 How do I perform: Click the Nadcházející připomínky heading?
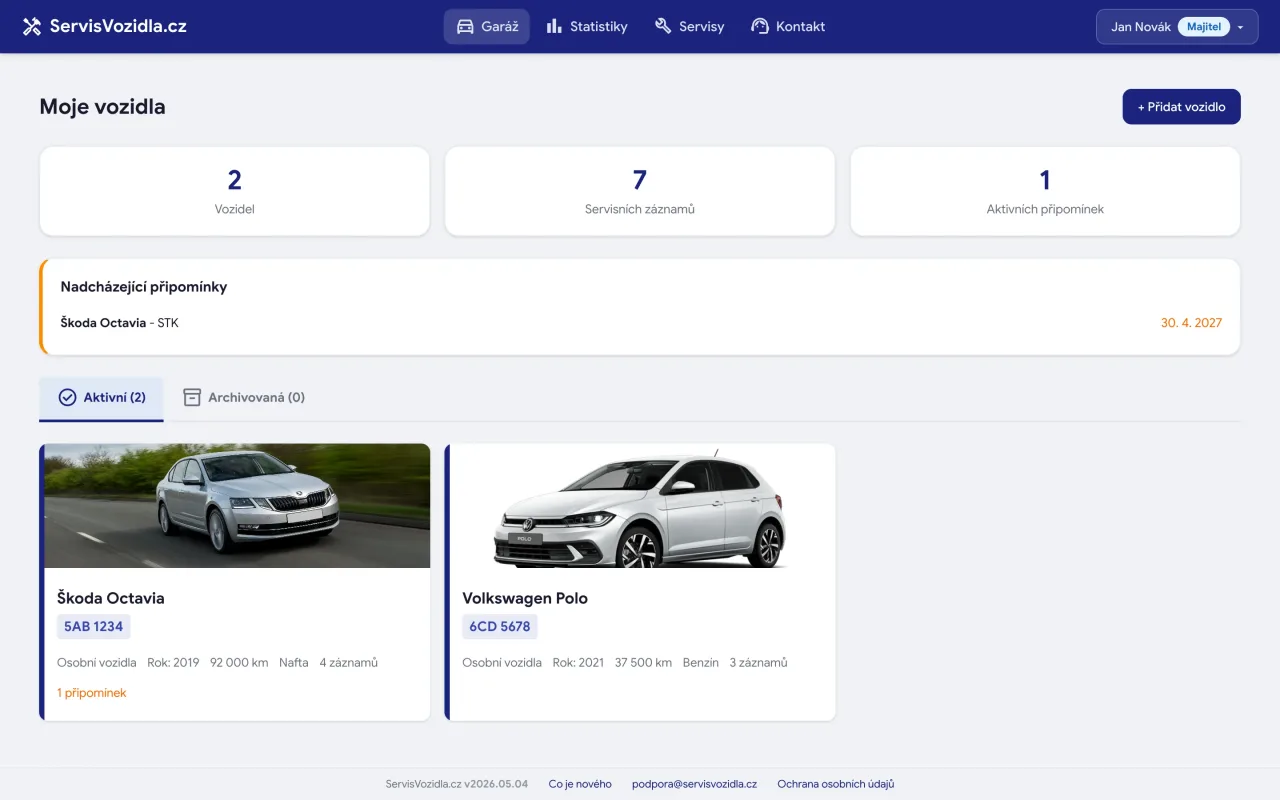pos(144,287)
